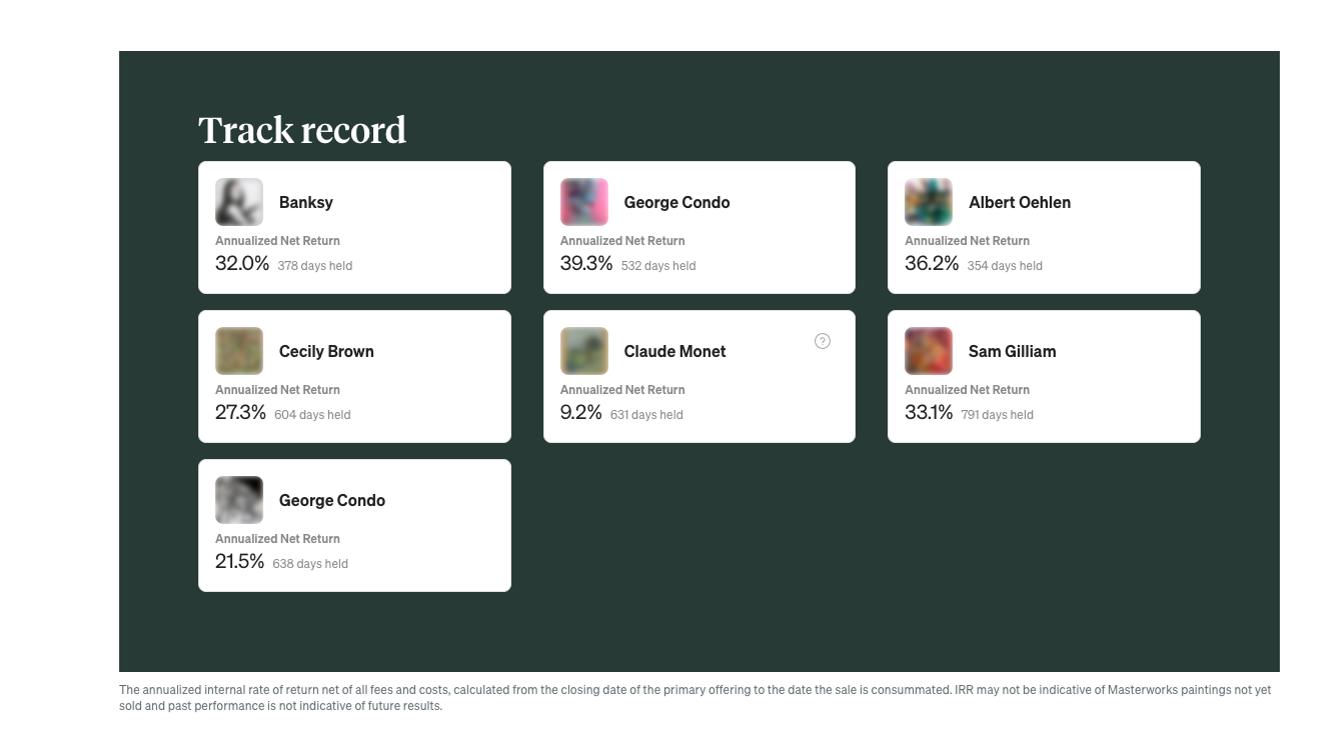
Task: Click the 631 days held text
Action: (646, 415)
